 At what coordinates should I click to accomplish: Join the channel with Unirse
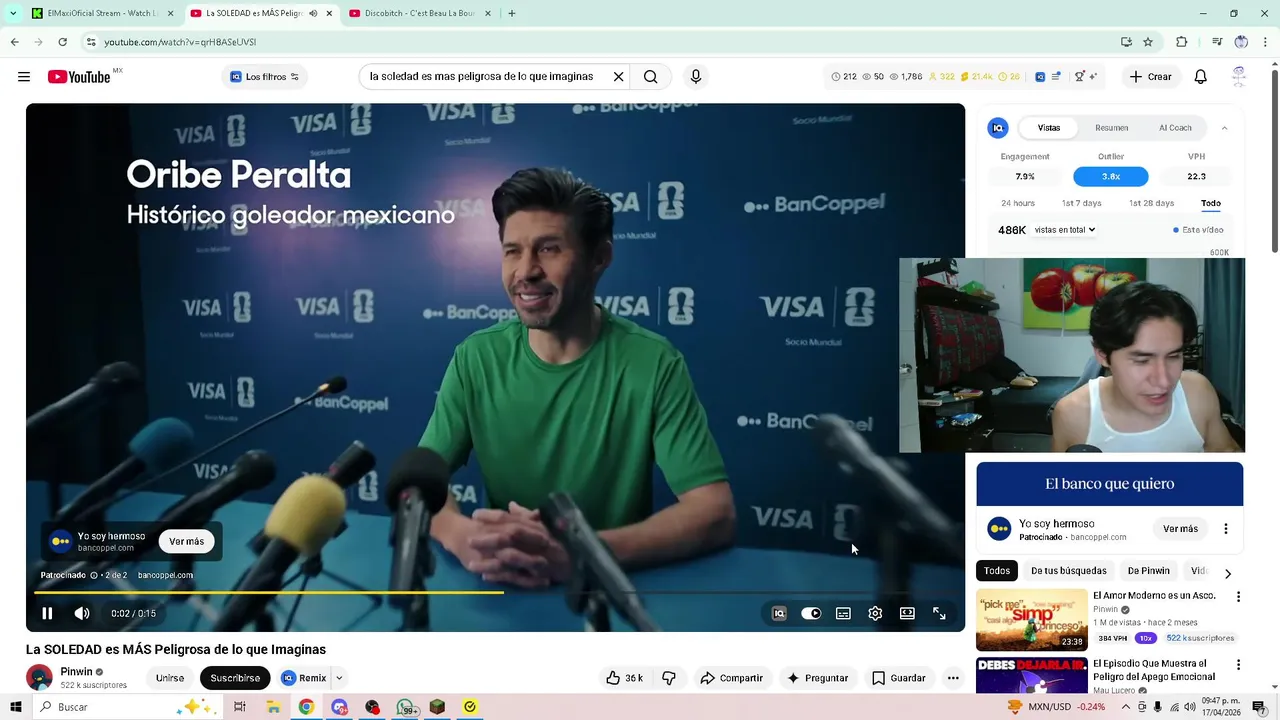coord(170,678)
